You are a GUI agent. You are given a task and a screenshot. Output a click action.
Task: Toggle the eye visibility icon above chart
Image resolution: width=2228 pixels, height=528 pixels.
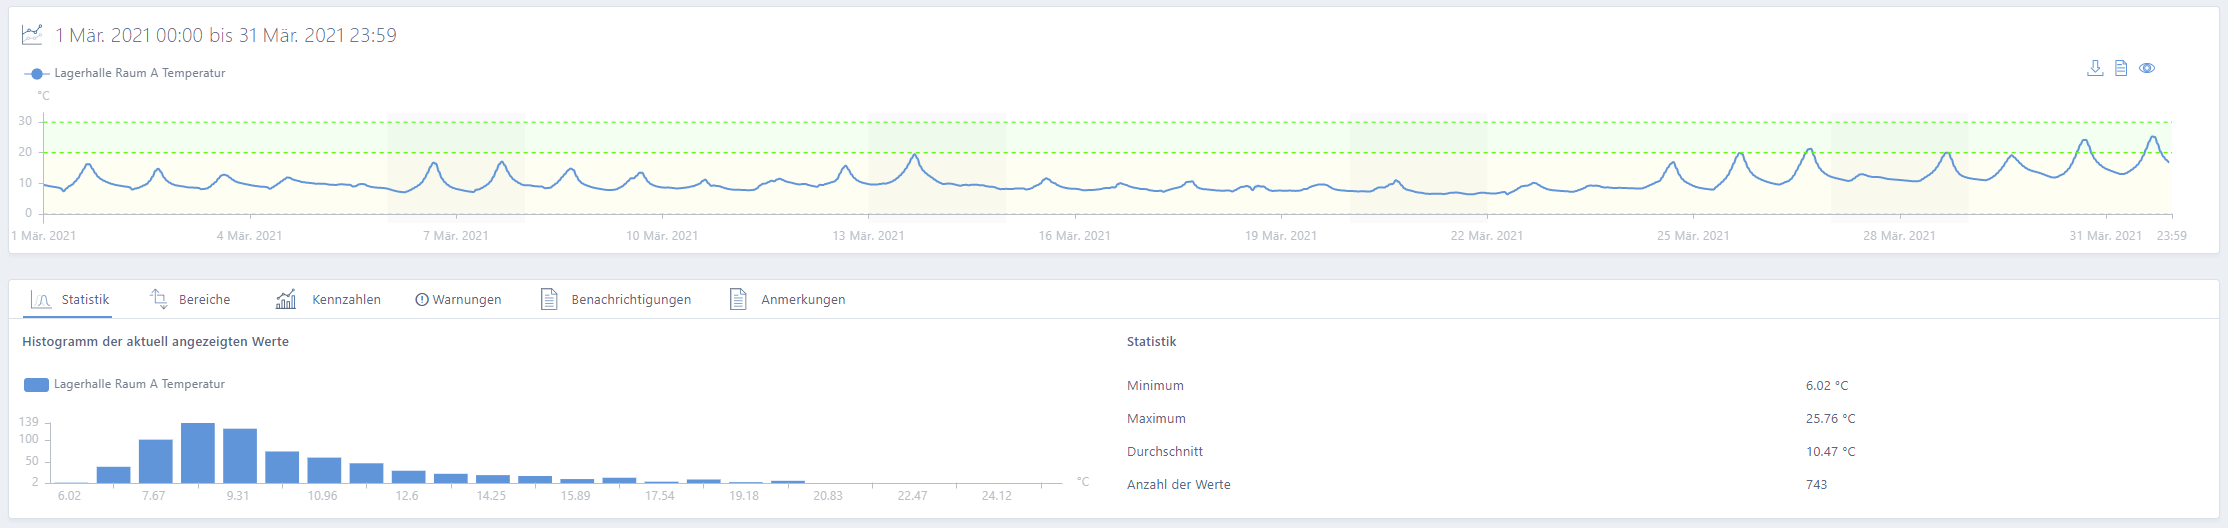(2147, 68)
